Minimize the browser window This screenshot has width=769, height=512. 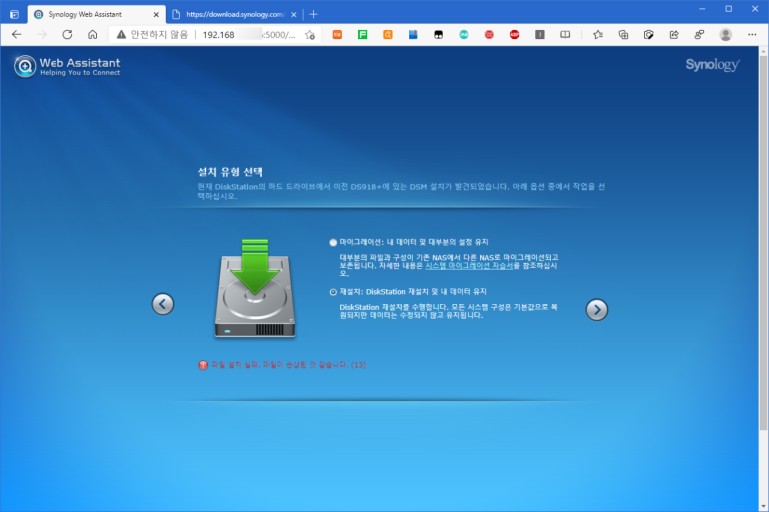tap(702, 9)
